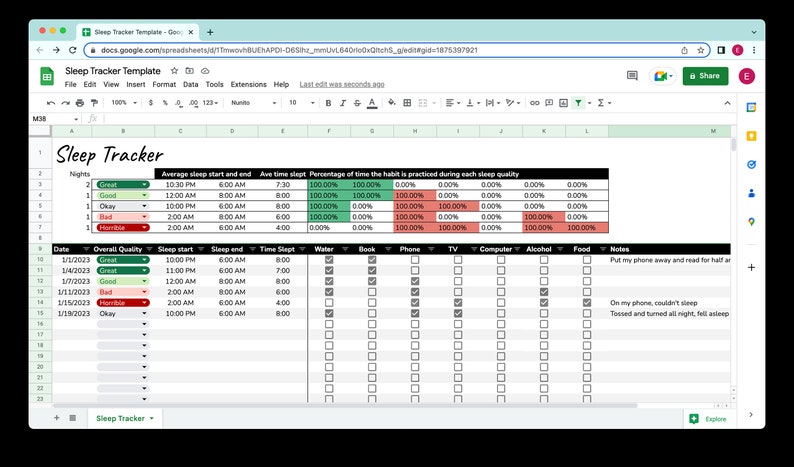Uncheck TV for 1/19/2023 row

pyautogui.click(x=458, y=314)
